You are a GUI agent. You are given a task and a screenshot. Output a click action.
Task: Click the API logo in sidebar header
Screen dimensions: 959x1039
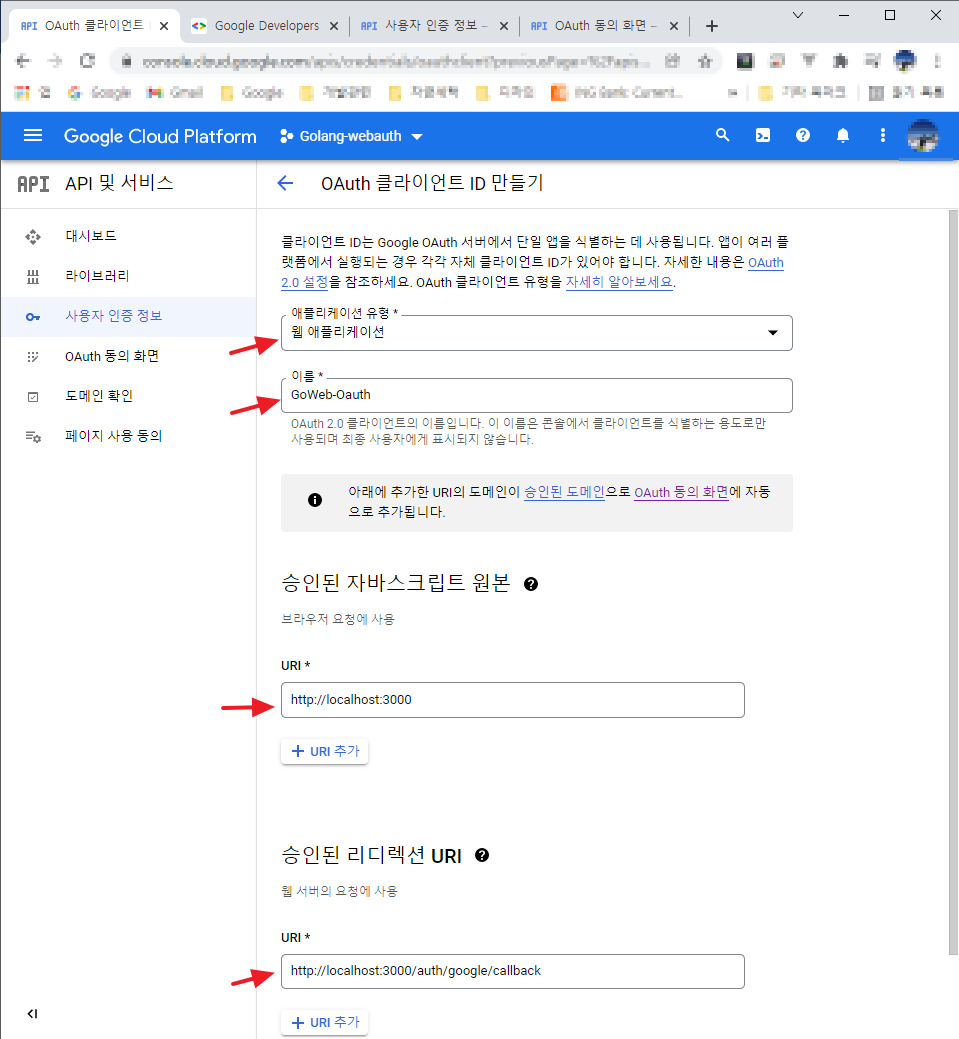pos(33,184)
